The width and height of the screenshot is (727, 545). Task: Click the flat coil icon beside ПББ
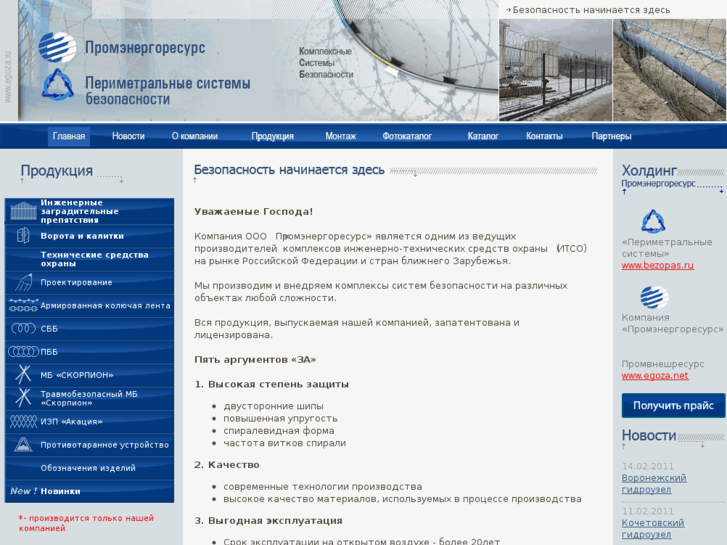tap(23, 352)
